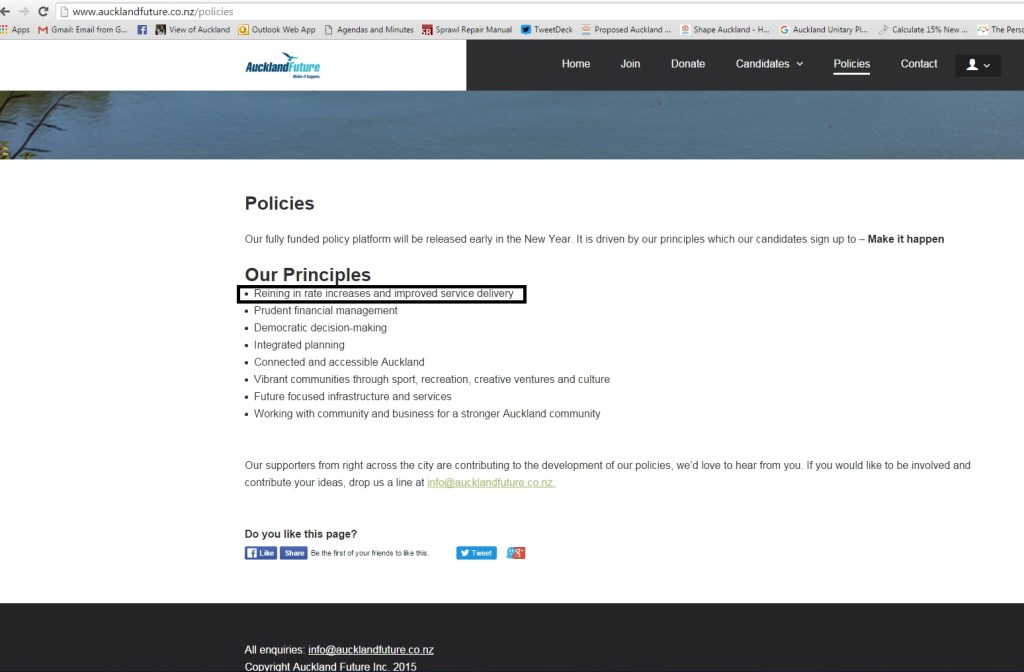Navigate to the Contact page
The height and width of the screenshot is (672, 1024).
[919, 64]
